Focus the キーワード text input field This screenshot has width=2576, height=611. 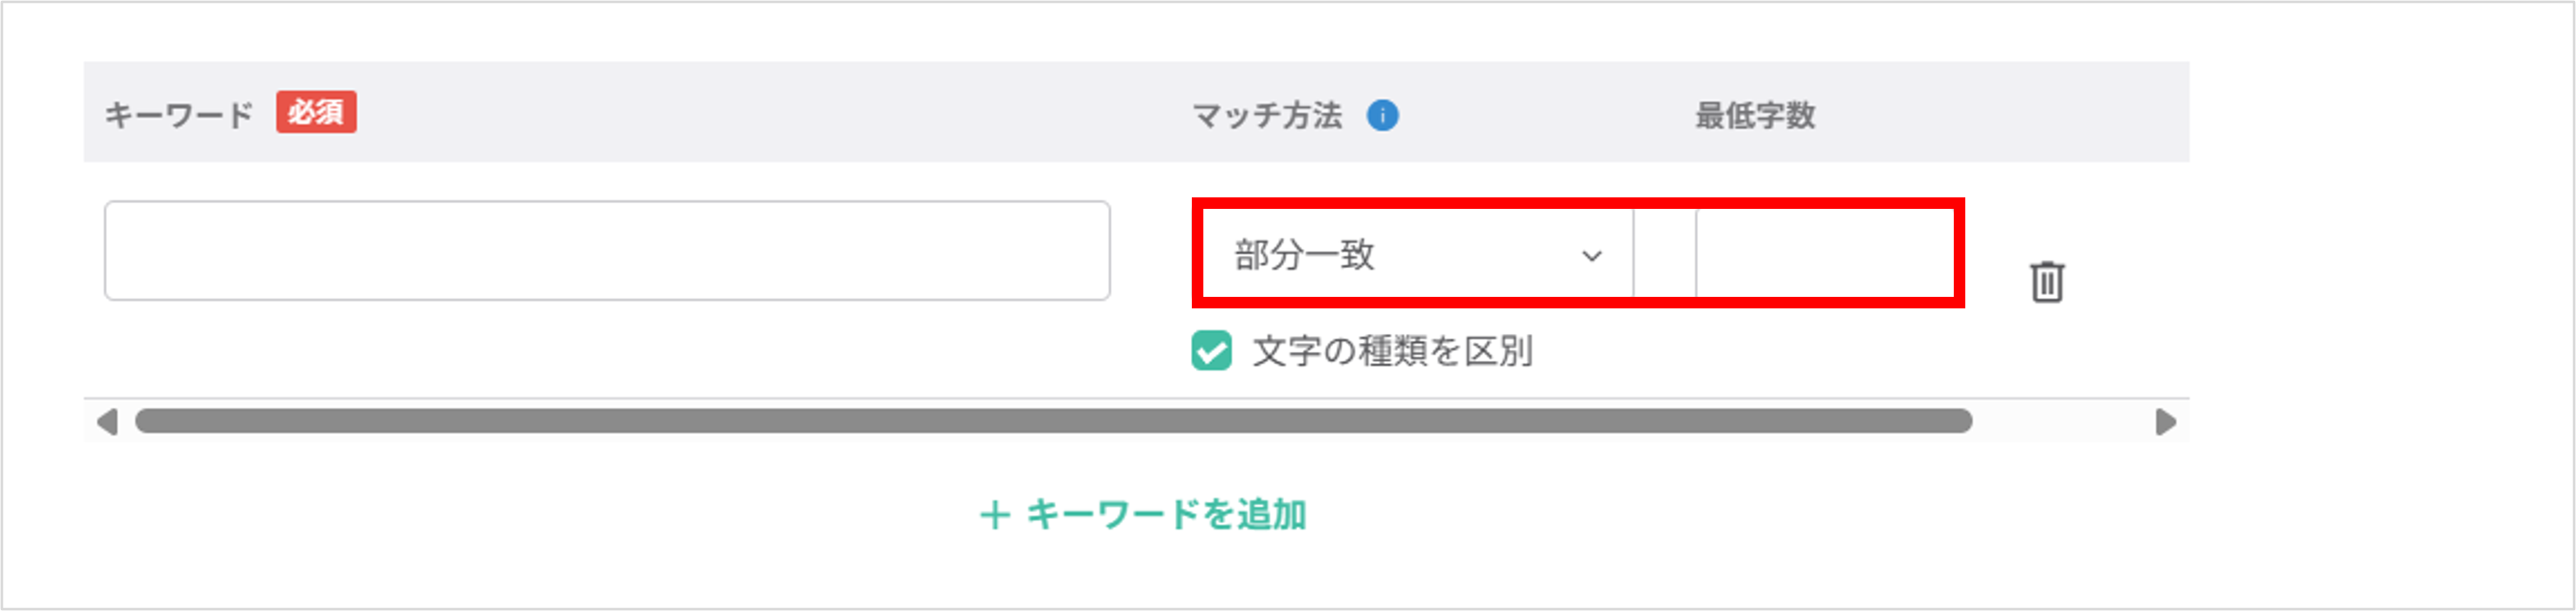607,251
